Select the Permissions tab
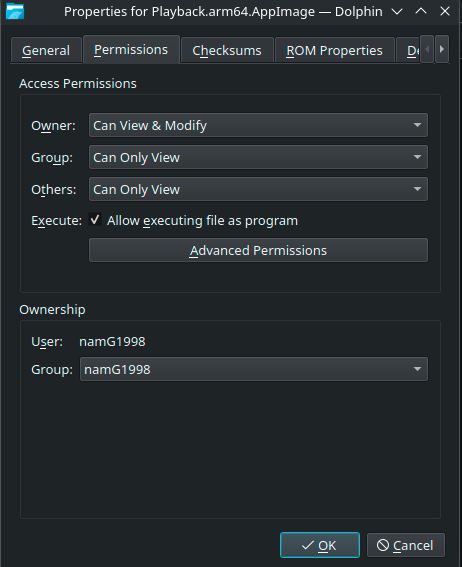Image resolution: width=462 pixels, height=567 pixels. click(x=131, y=50)
